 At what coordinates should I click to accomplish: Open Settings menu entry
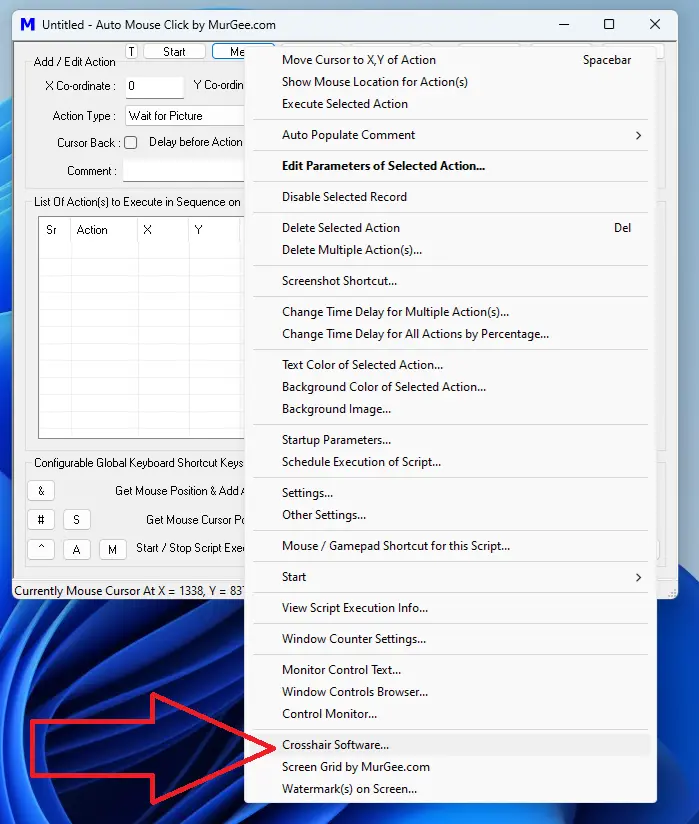pos(451,493)
